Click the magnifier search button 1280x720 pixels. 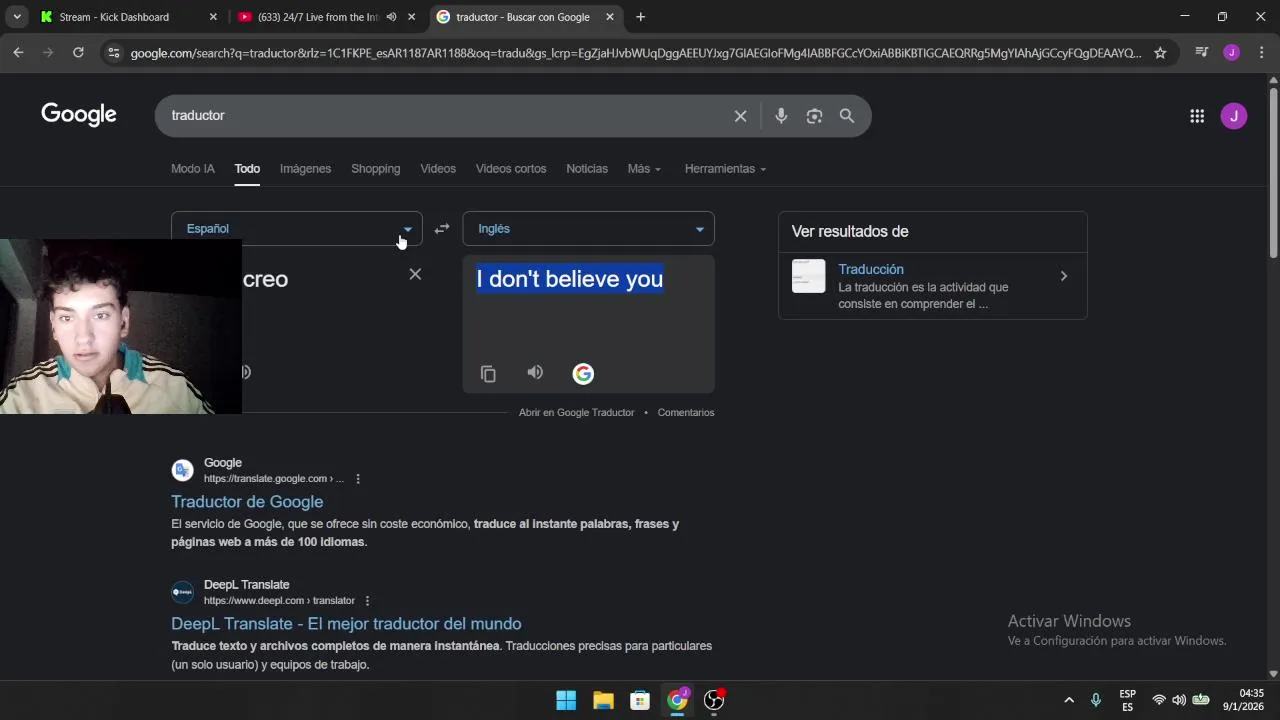pyautogui.click(x=847, y=116)
